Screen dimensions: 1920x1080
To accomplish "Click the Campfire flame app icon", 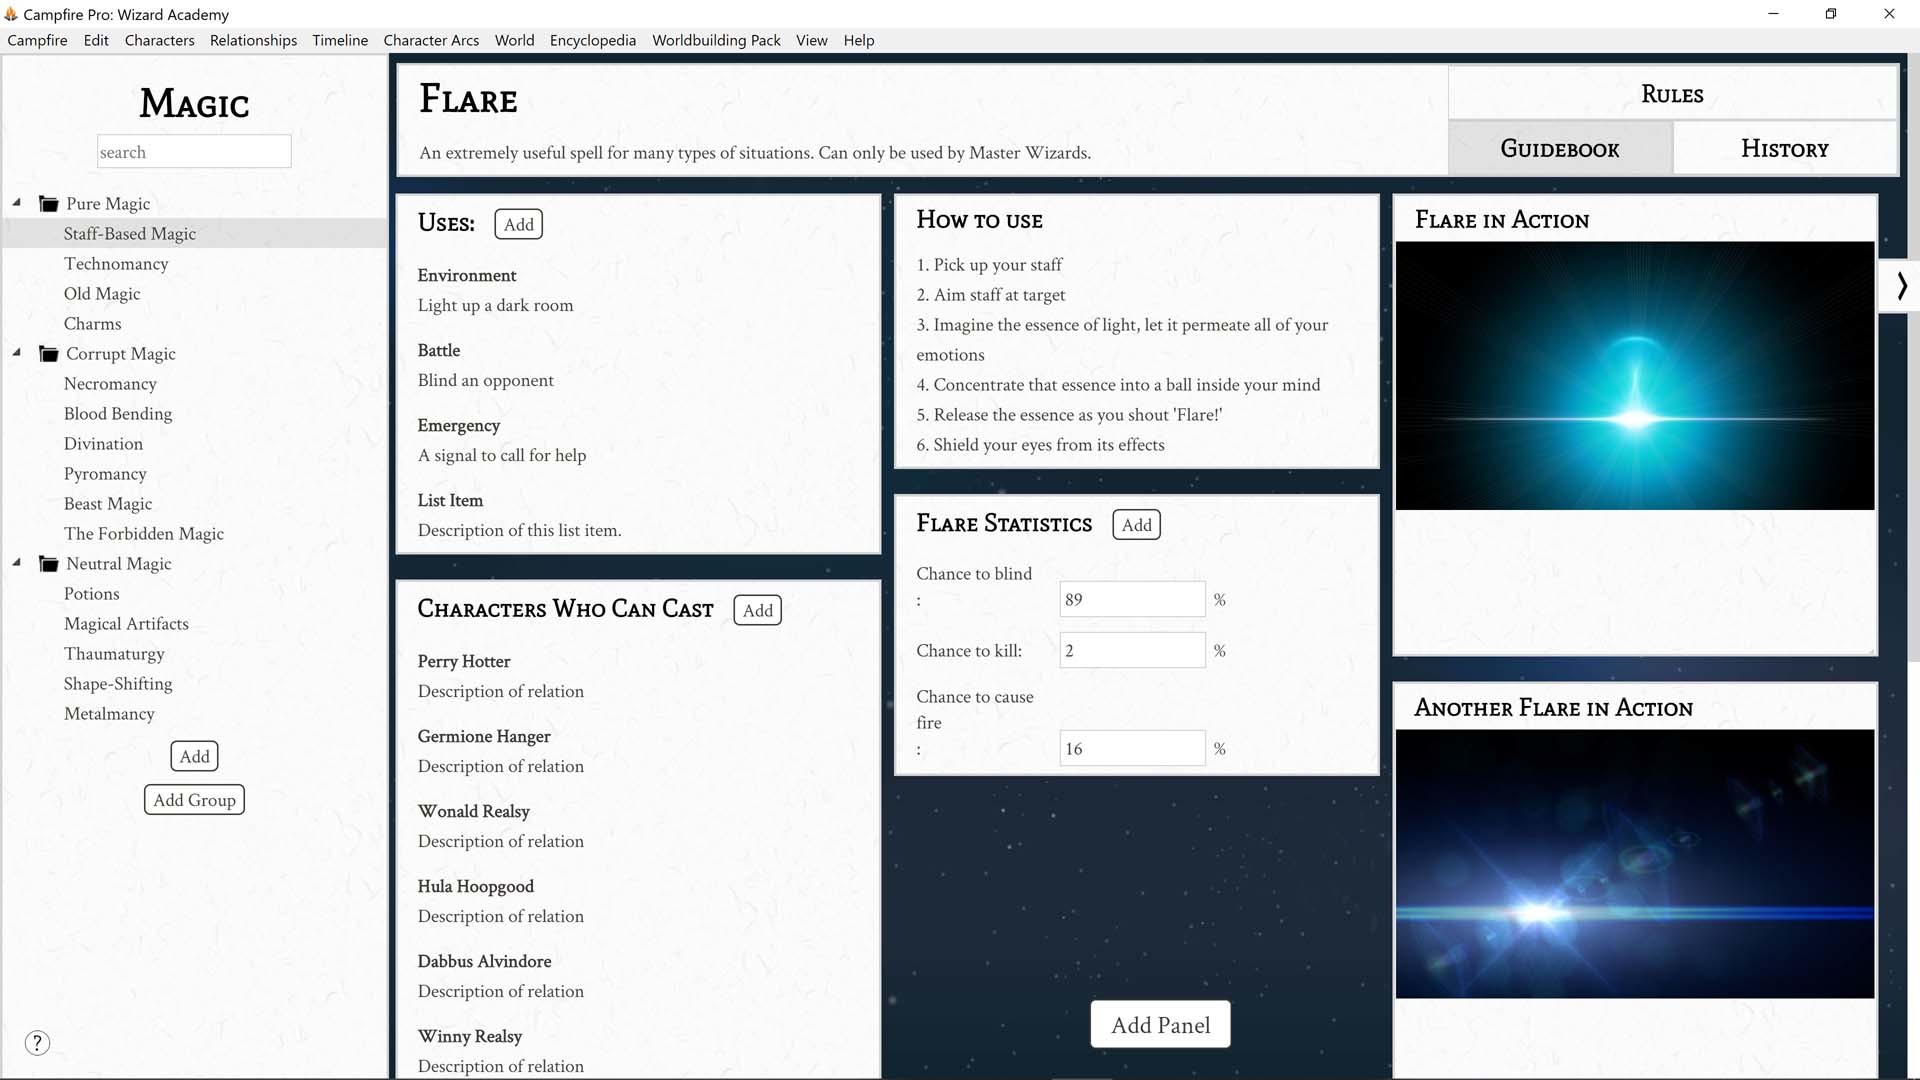I will tap(11, 14).
